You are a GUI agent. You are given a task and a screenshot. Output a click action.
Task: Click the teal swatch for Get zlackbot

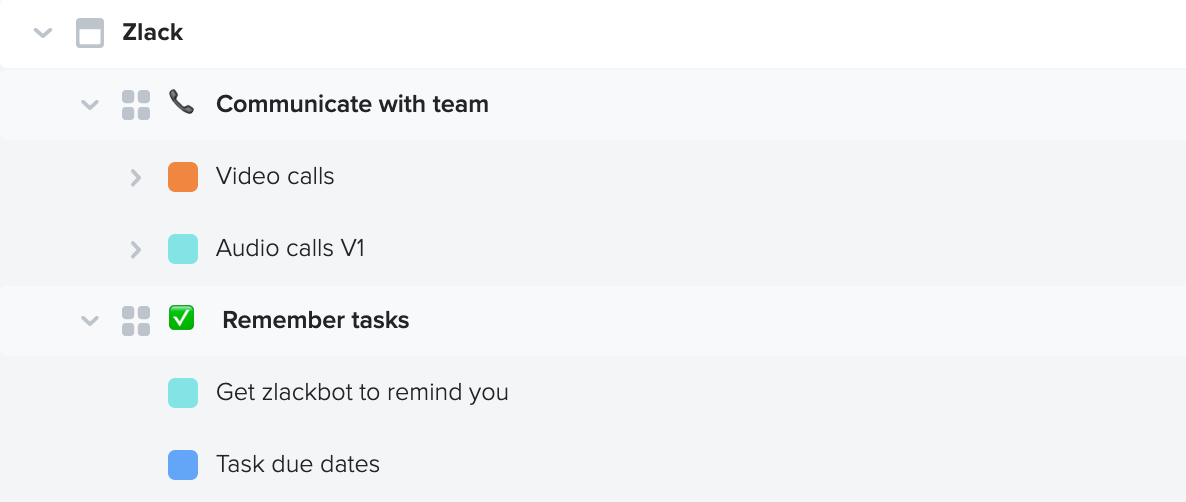pos(183,393)
